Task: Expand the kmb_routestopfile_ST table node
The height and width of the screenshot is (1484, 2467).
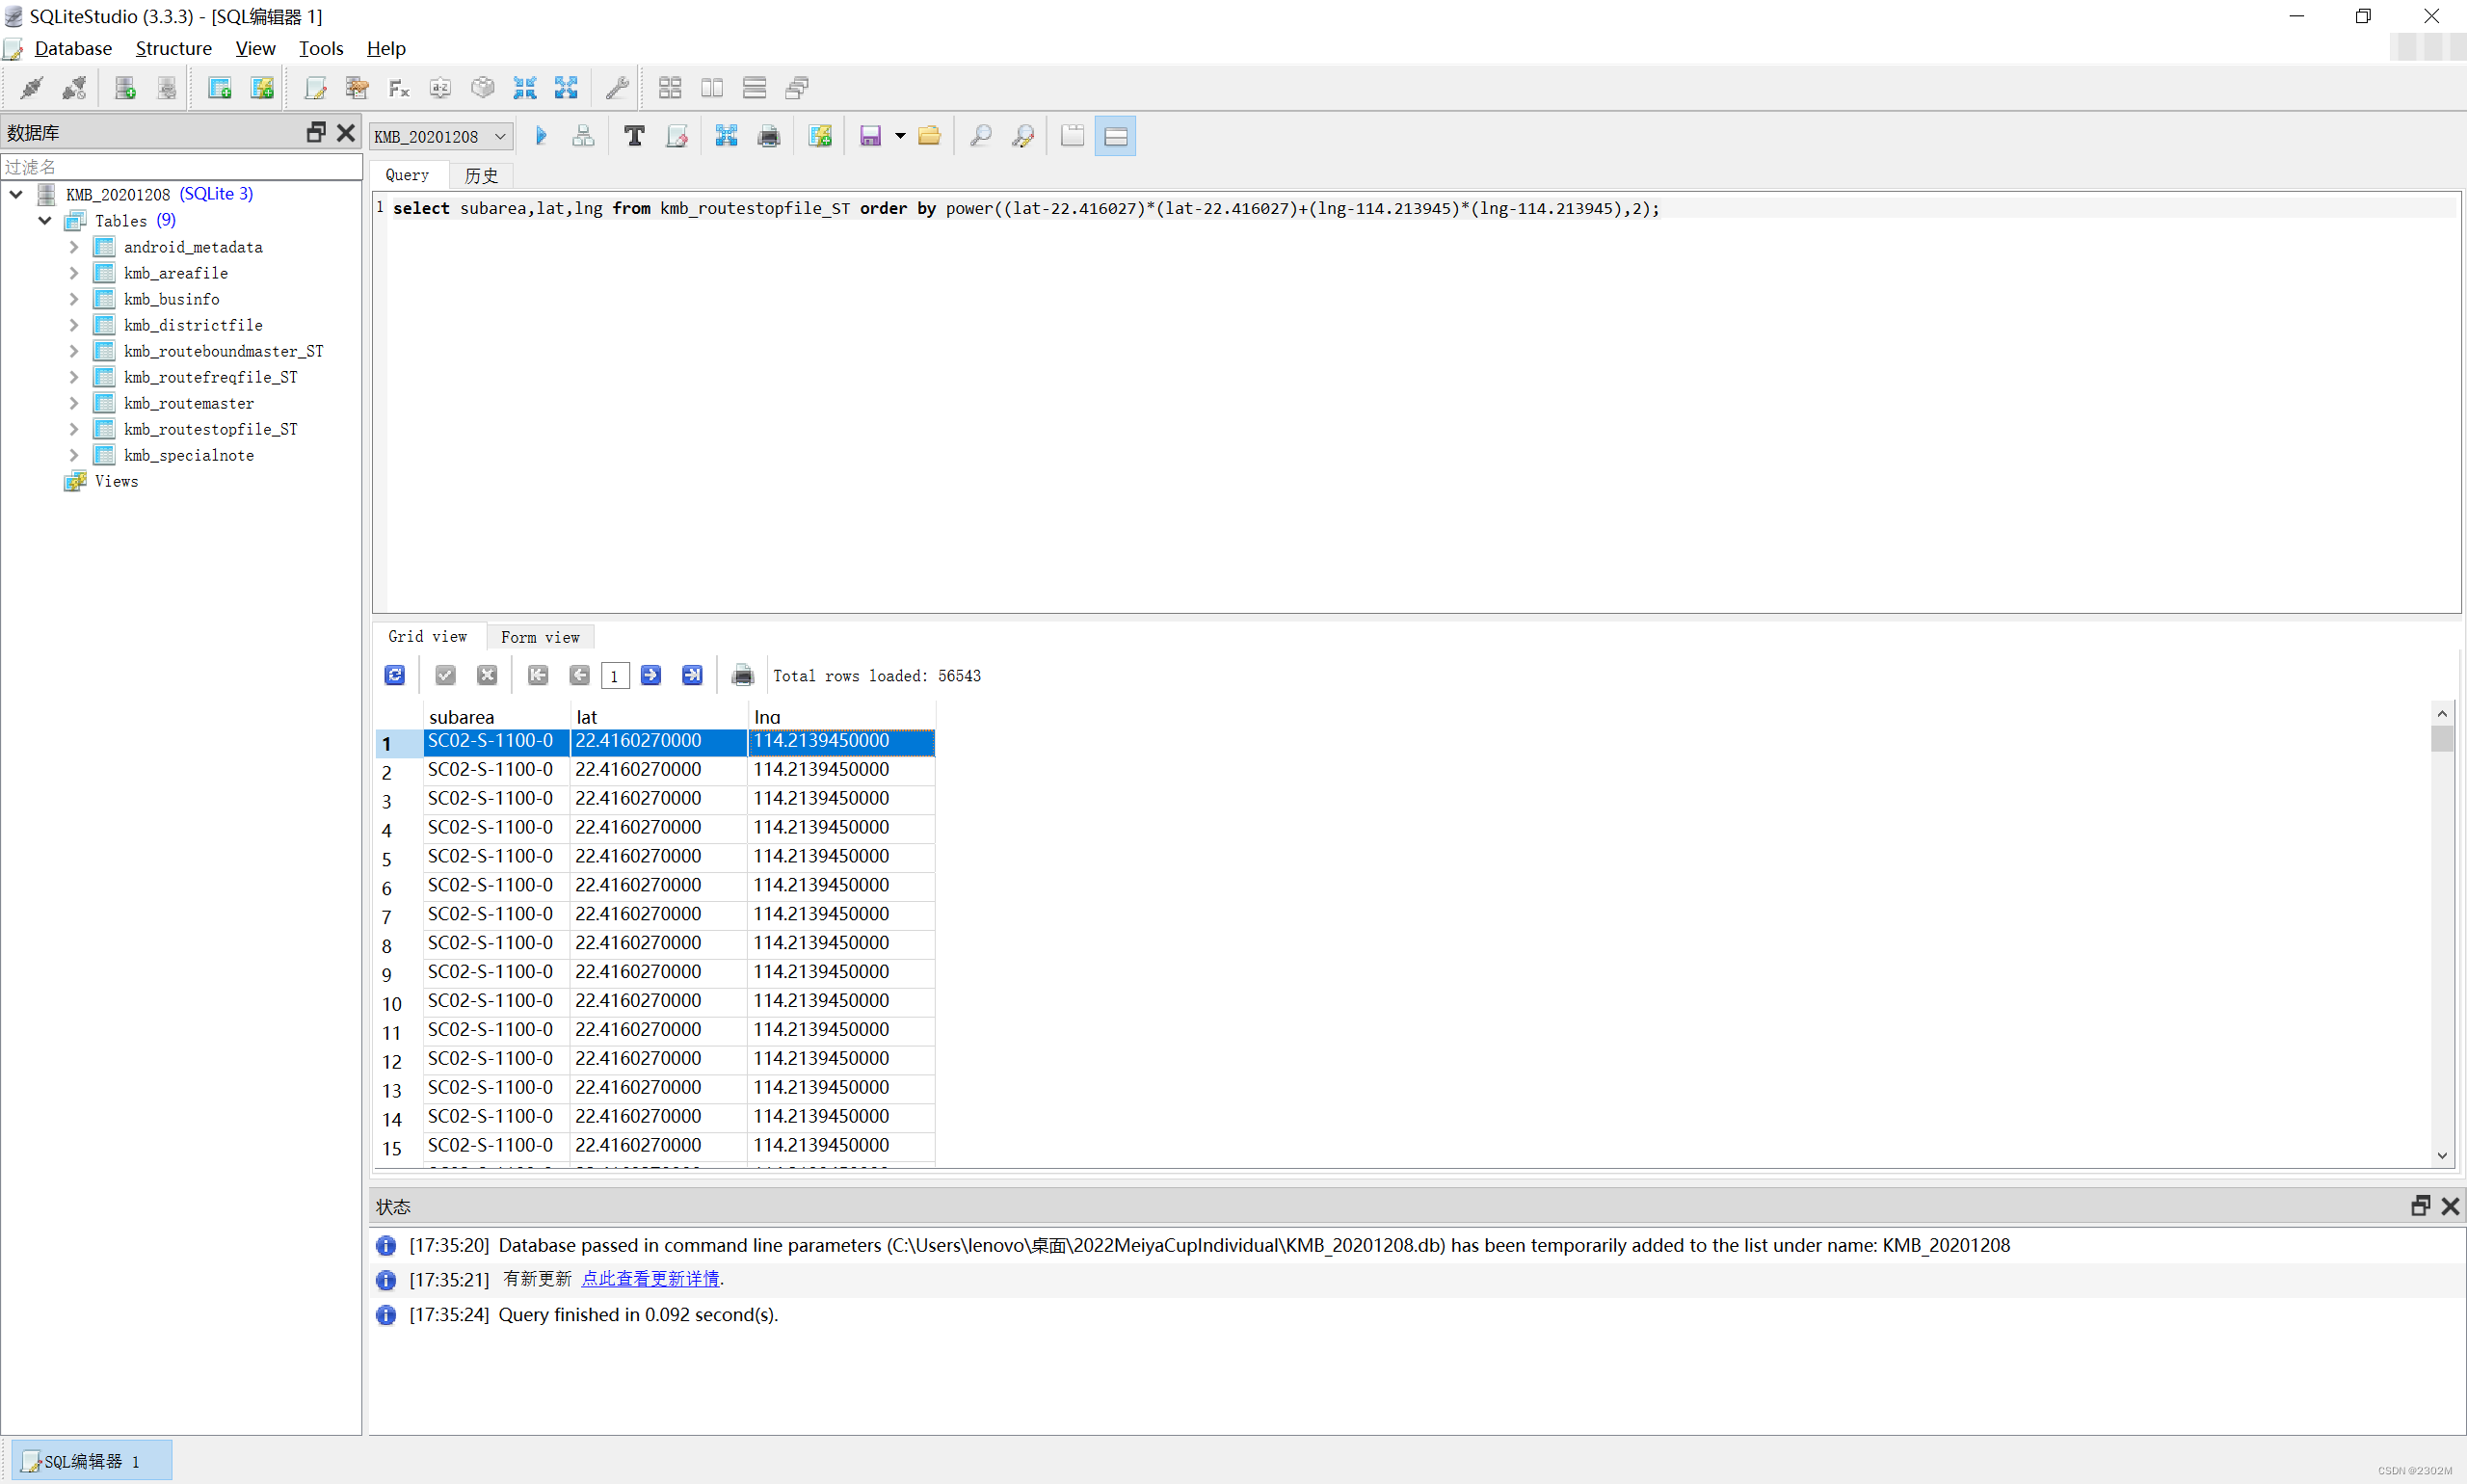Action: [x=74, y=429]
